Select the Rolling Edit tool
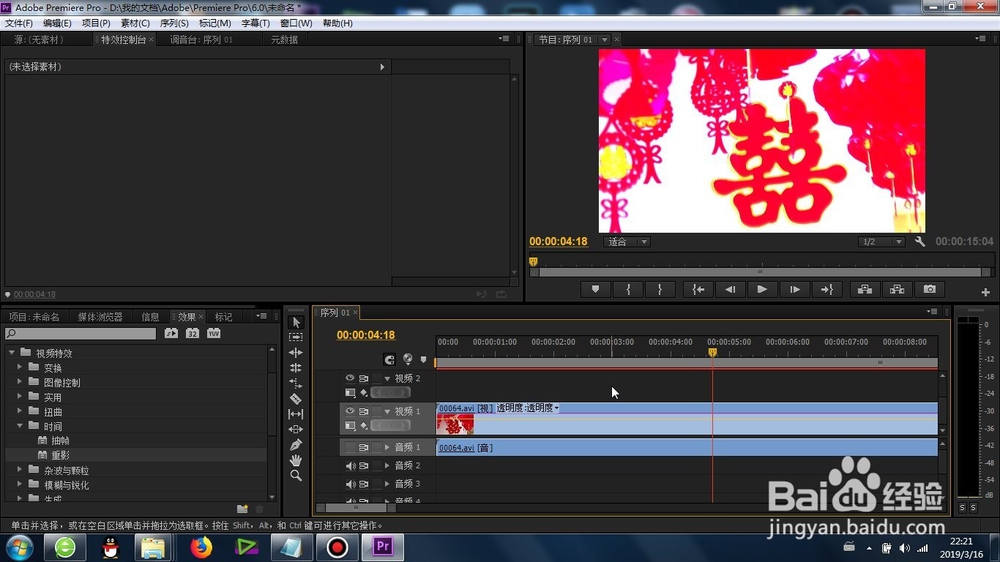The image size is (1000, 562). [x=296, y=368]
